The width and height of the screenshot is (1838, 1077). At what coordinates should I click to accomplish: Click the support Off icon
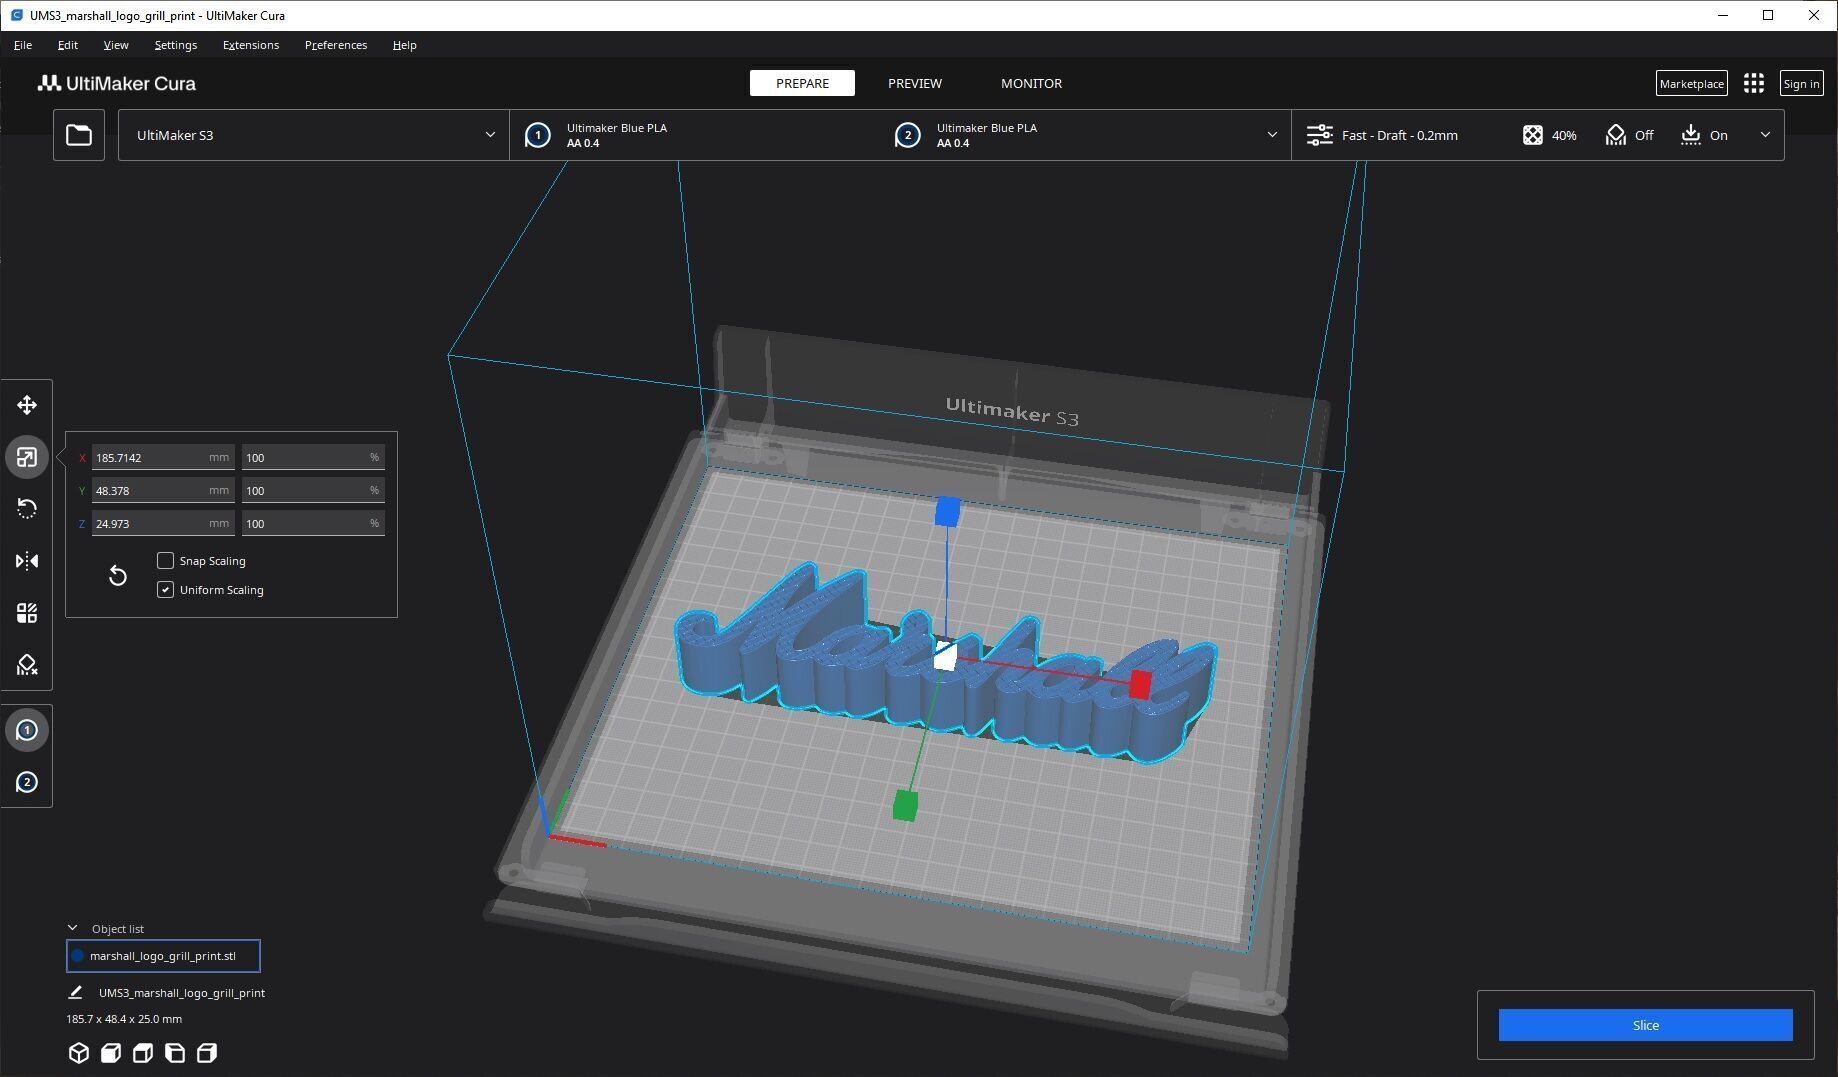pos(1616,135)
